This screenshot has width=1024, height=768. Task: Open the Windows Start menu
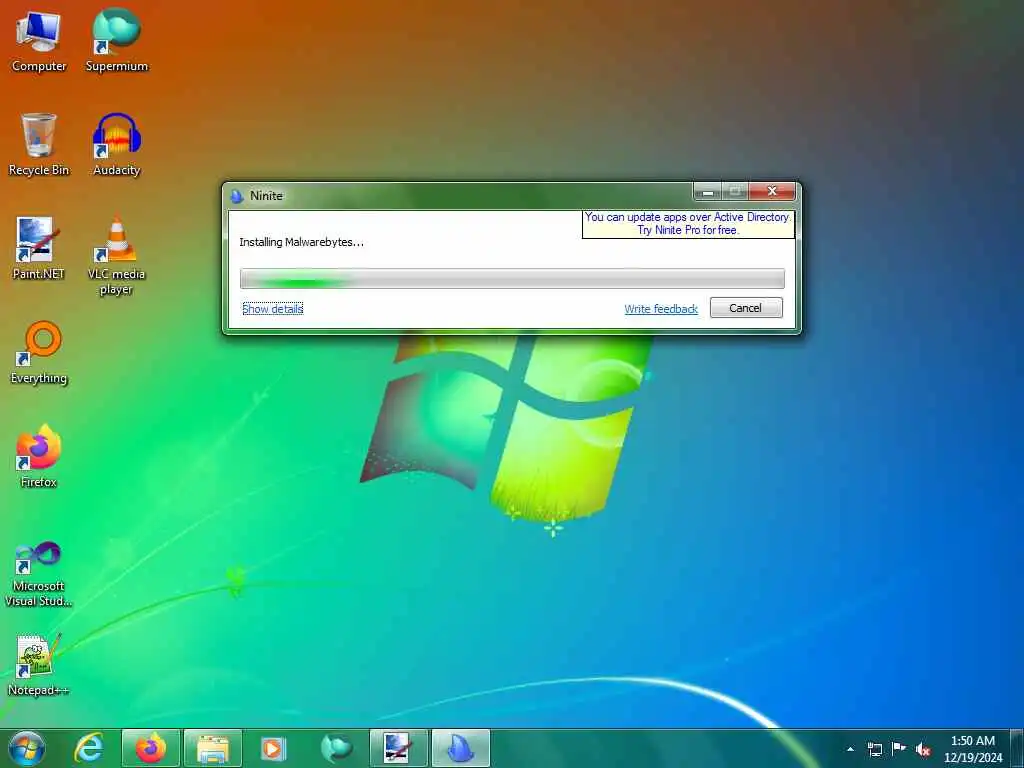(27, 748)
